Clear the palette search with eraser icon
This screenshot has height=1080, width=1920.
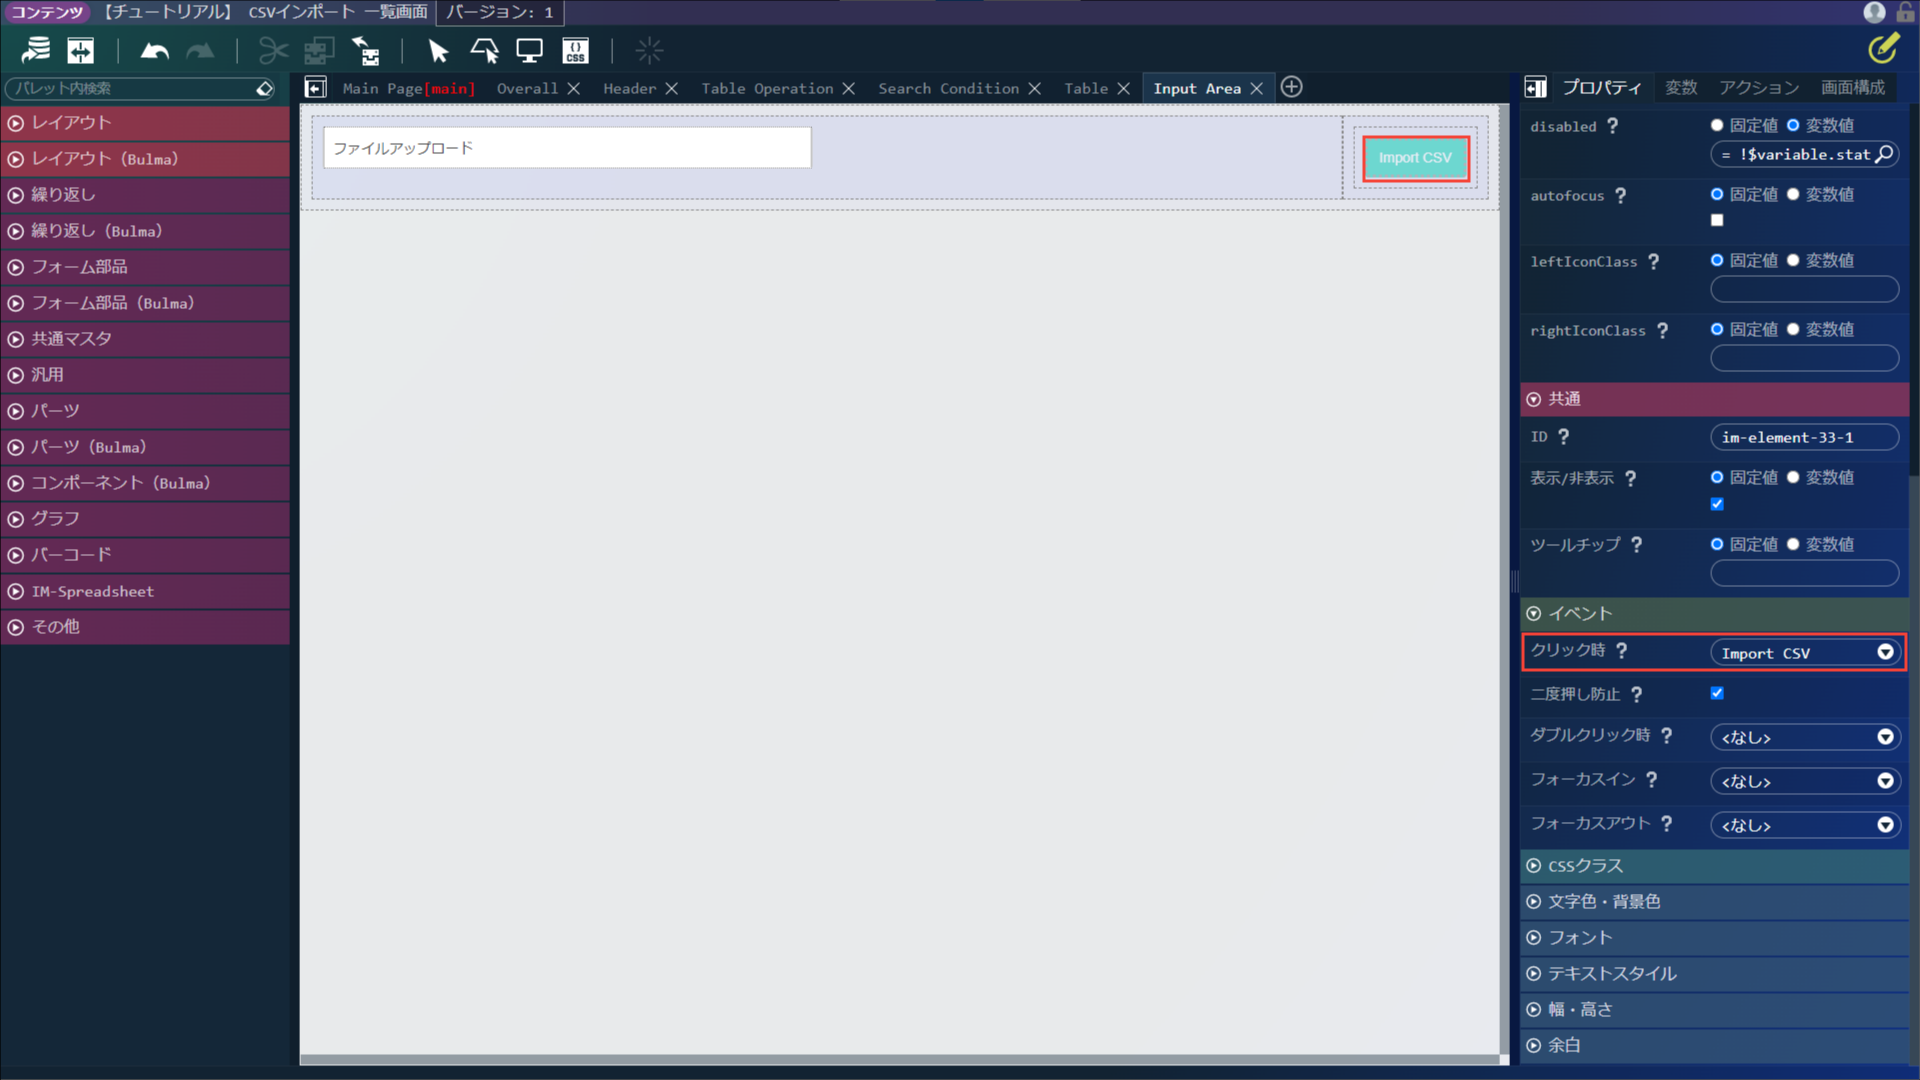264,88
